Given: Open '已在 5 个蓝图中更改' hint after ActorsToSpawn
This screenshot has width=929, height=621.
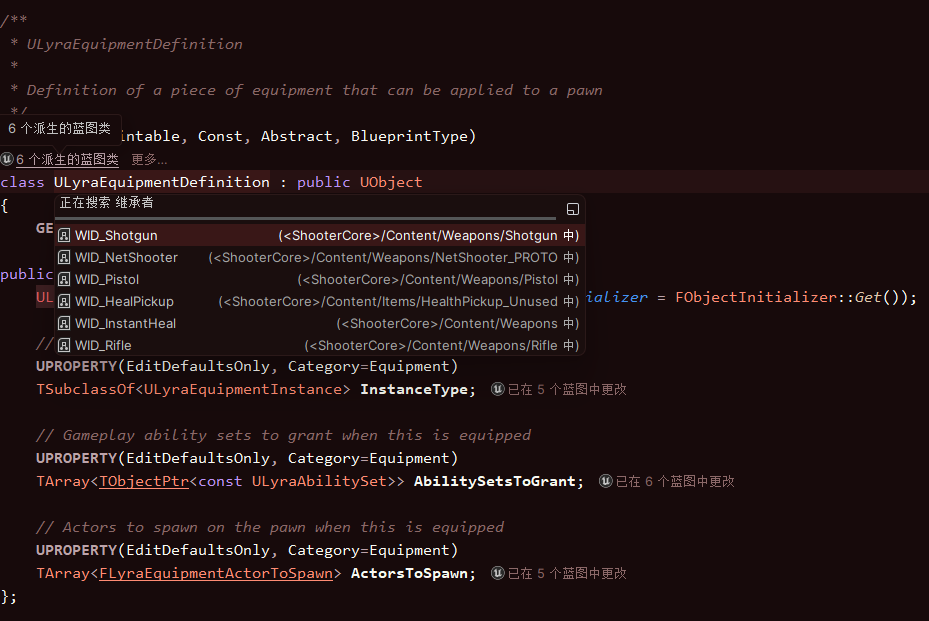Looking at the screenshot, I should [567, 573].
